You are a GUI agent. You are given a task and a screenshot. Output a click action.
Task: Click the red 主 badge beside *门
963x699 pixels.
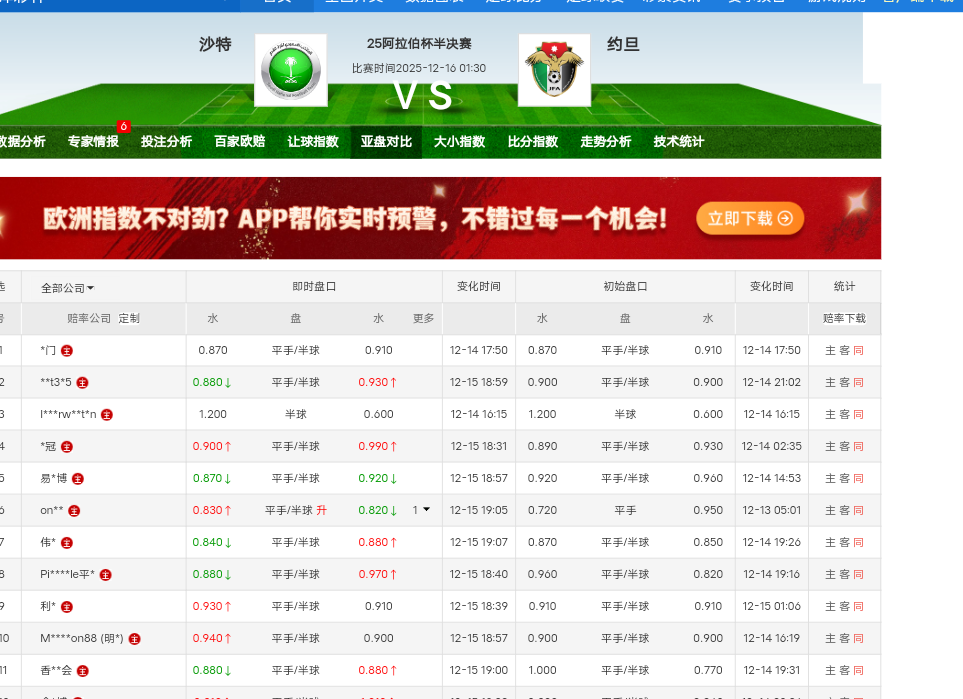point(67,351)
